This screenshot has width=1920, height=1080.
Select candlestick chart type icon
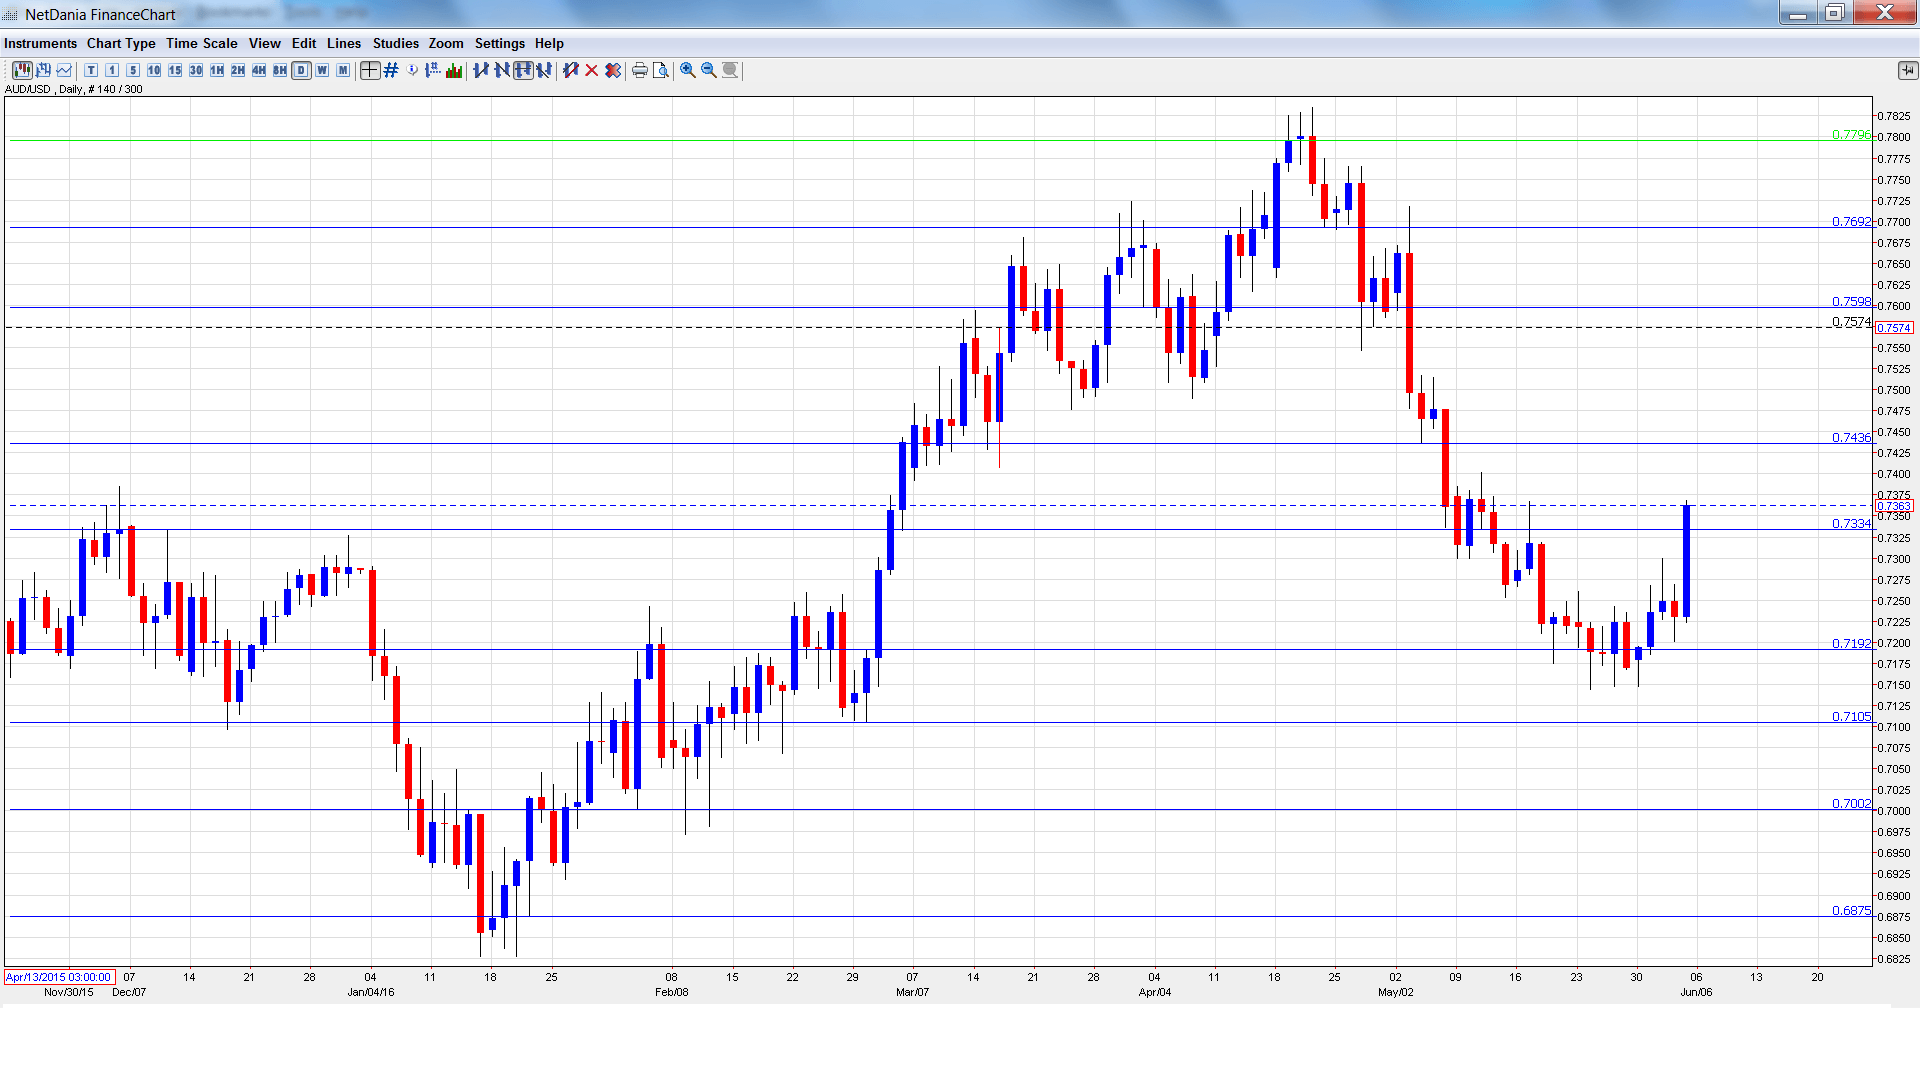point(22,70)
